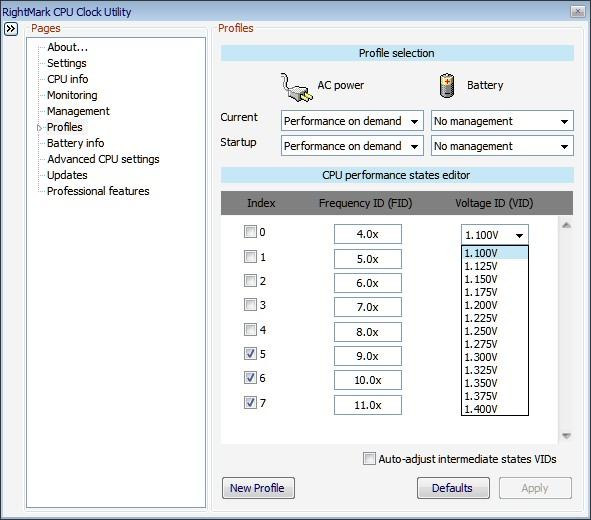This screenshot has width=591, height=520.
Task: Click the Defaults button
Action: (x=453, y=488)
